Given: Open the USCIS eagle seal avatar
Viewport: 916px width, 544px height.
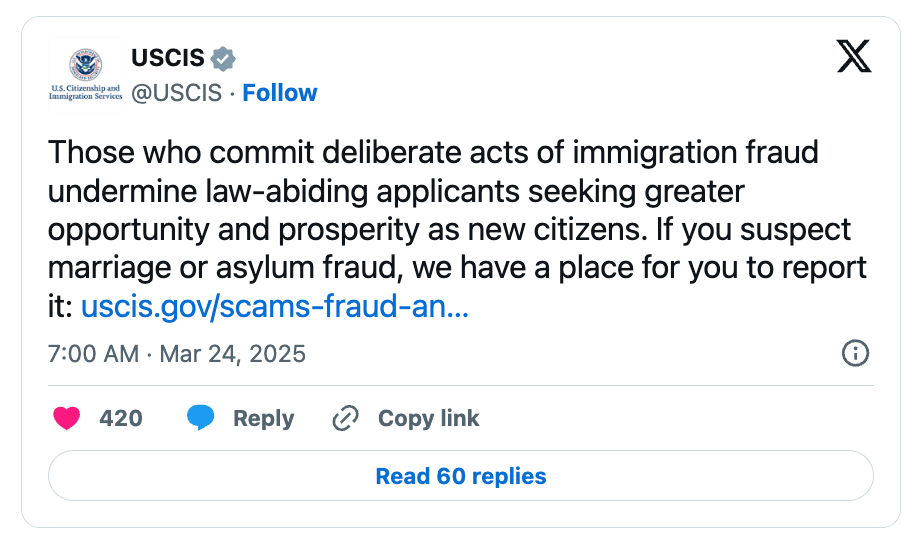Looking at the screenshot, I should 85,64.
